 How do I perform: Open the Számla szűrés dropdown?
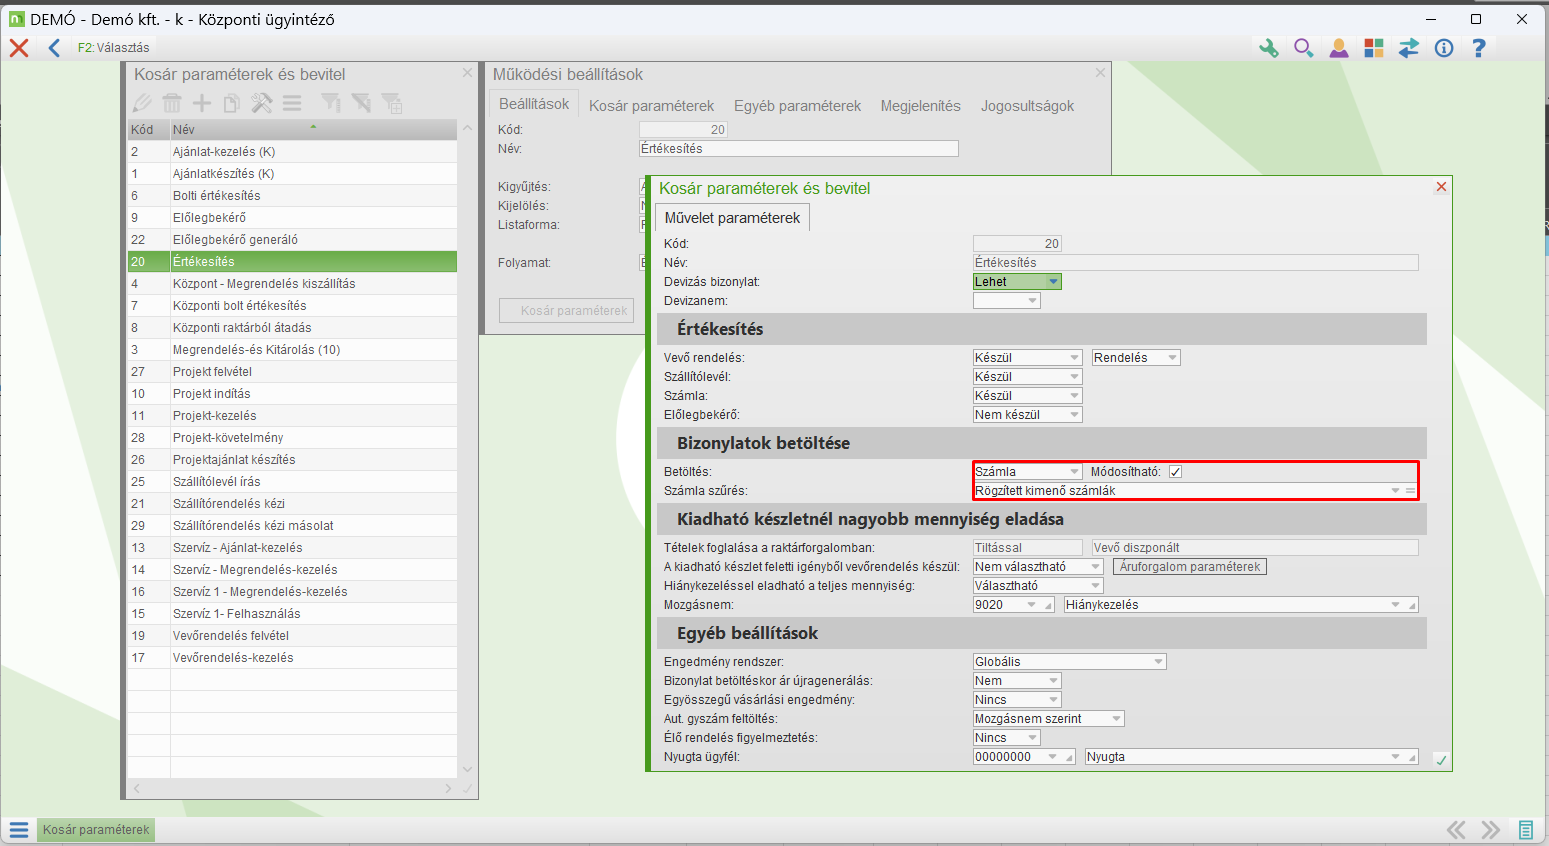(1394, 491)
